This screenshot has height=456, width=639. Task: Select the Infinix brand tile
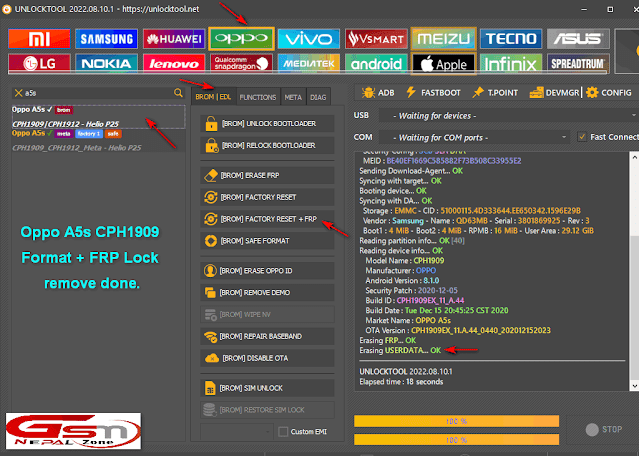[x=511, y=63]
